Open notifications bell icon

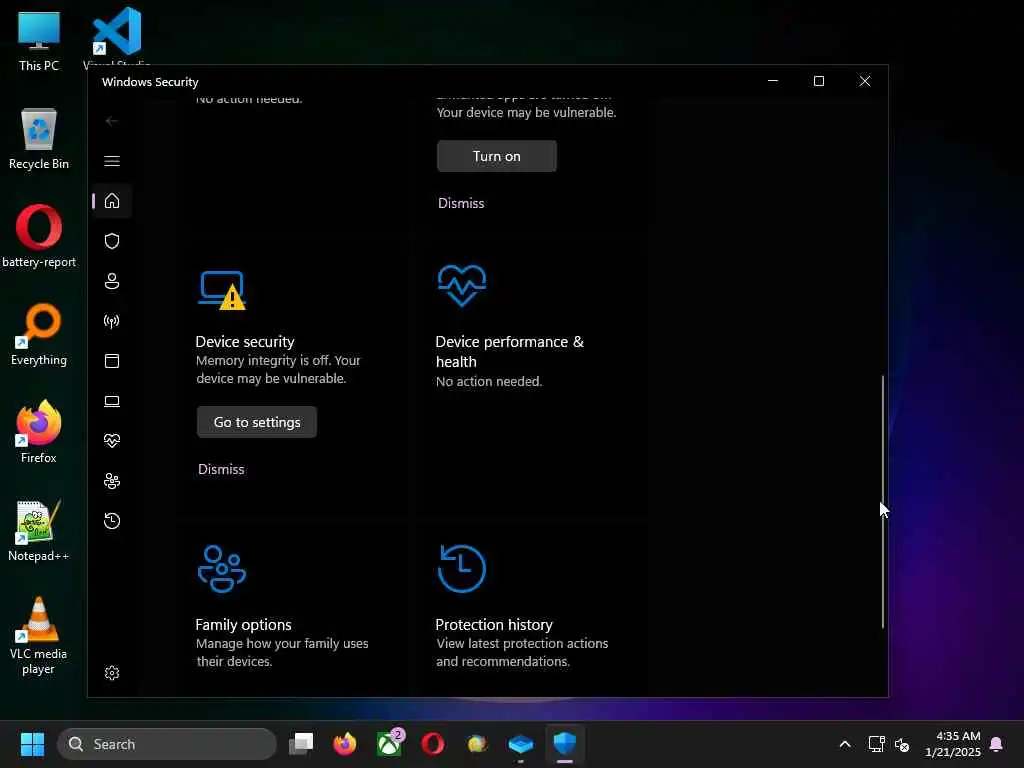pos(997,744)
